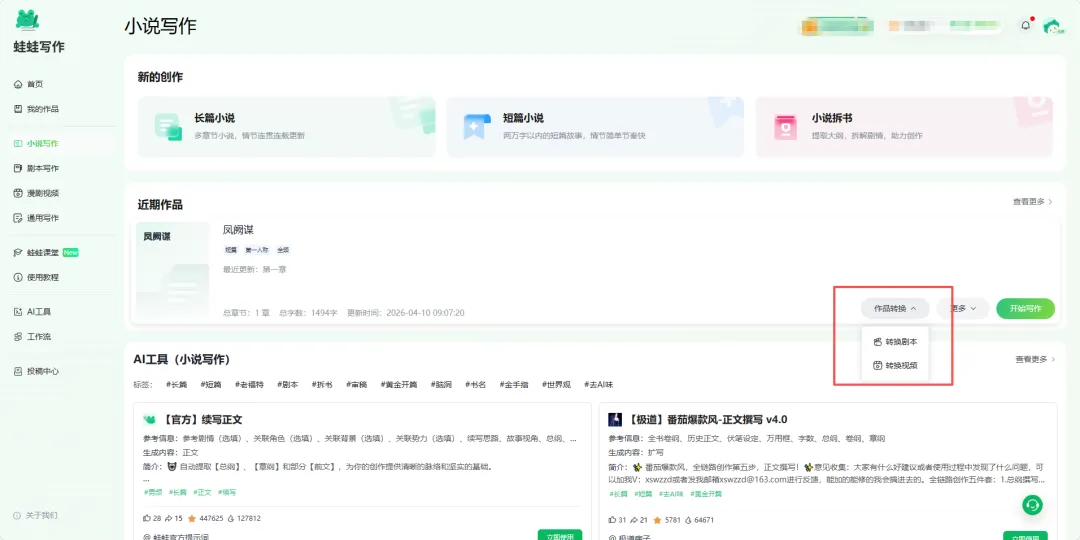The width and height of the screenshot is (1080, 540).
Task: Share the 极道 tool showing 21
Action: (x=640, y=520)
